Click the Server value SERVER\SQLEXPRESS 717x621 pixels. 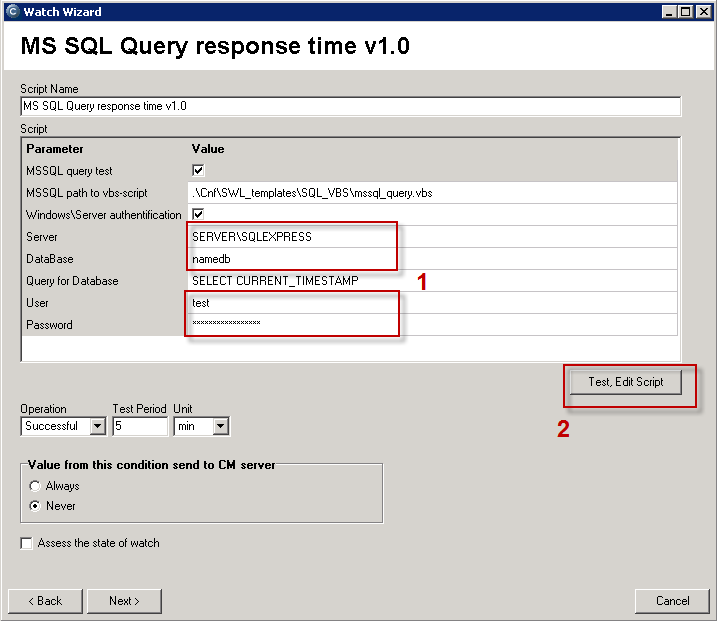click(251, 237)
